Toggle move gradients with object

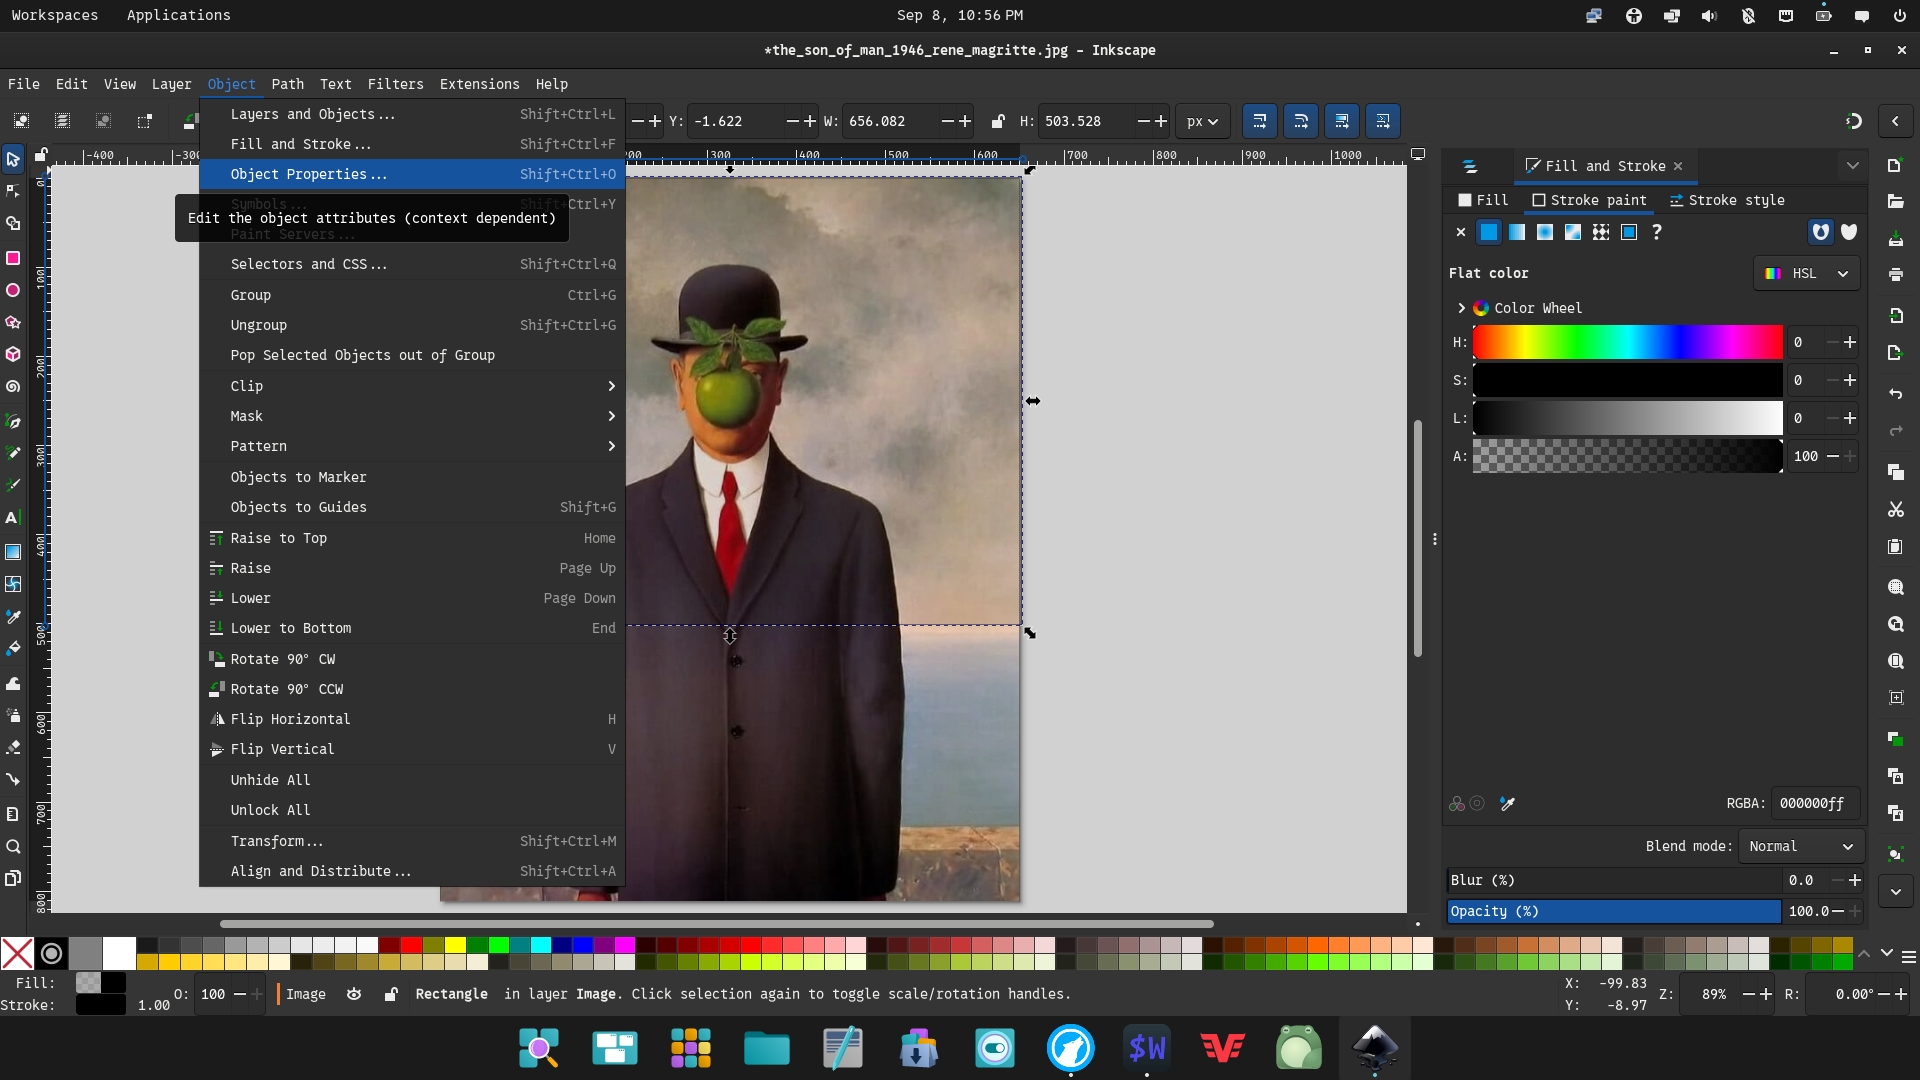click(x=1341, y=121)
